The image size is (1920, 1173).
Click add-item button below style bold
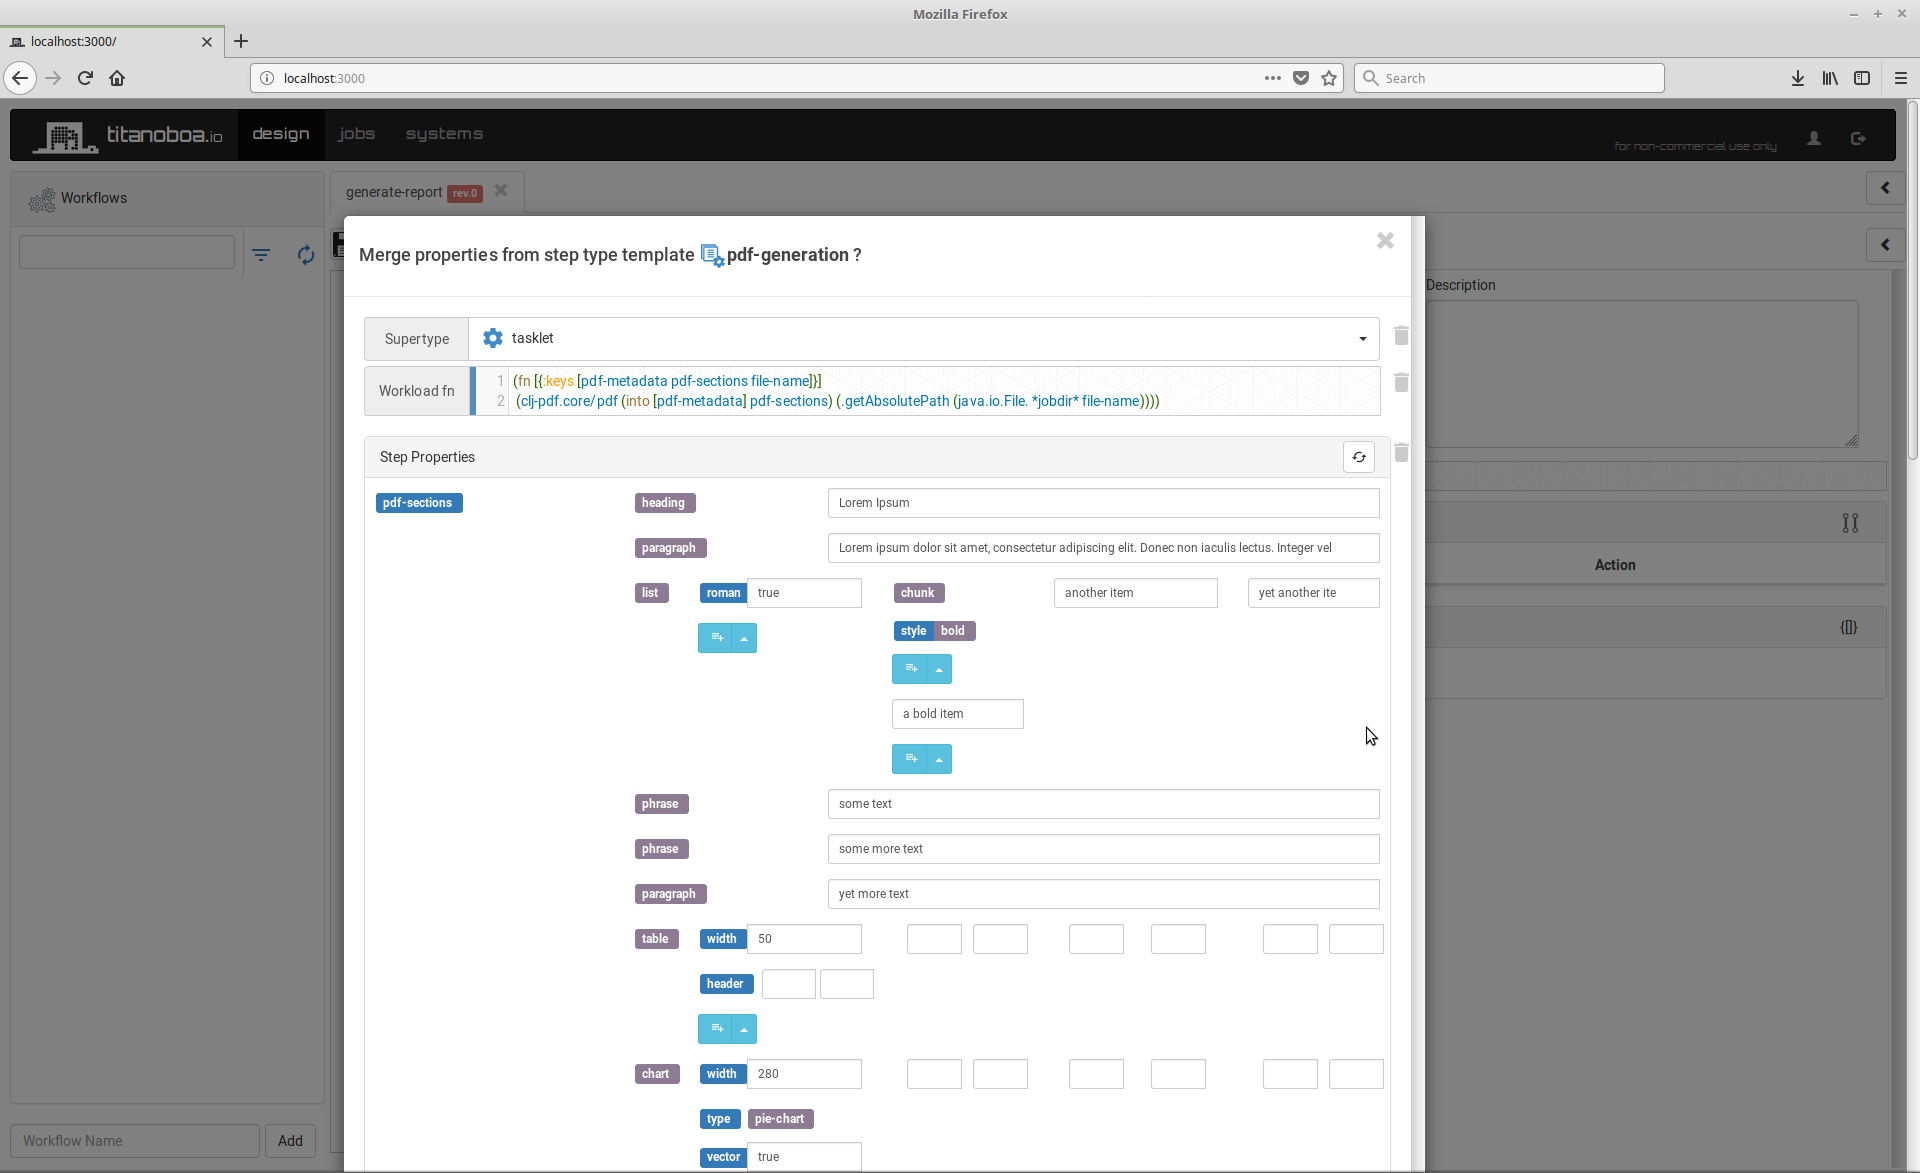910,669
